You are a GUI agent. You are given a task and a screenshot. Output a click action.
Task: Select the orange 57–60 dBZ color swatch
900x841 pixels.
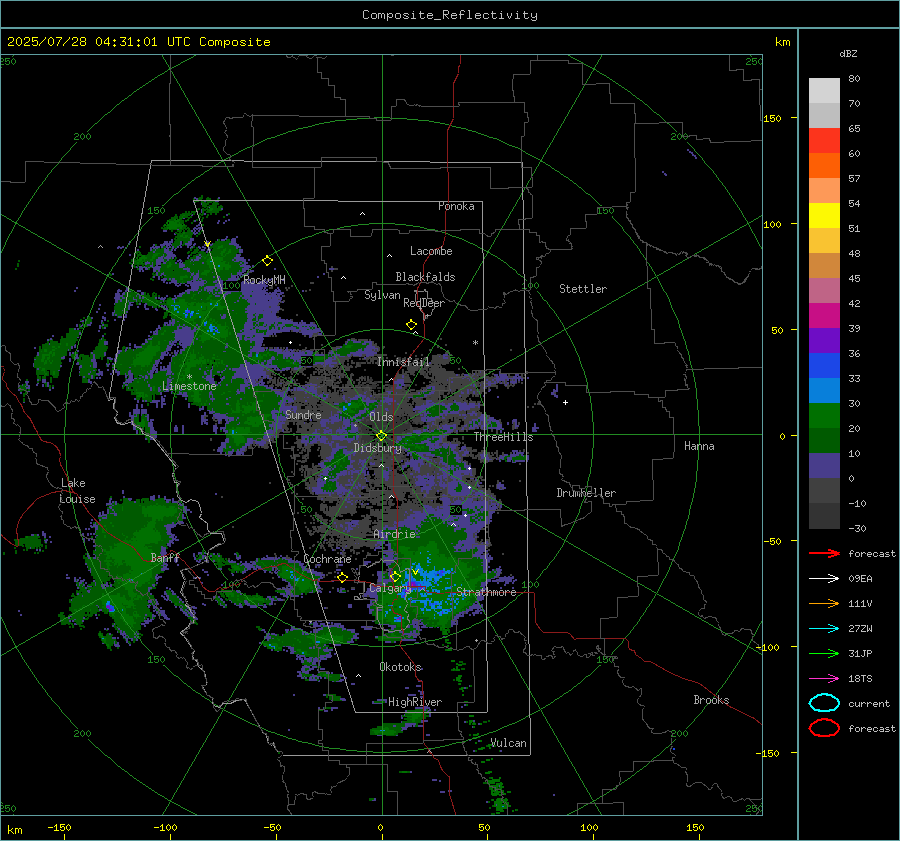824,166
